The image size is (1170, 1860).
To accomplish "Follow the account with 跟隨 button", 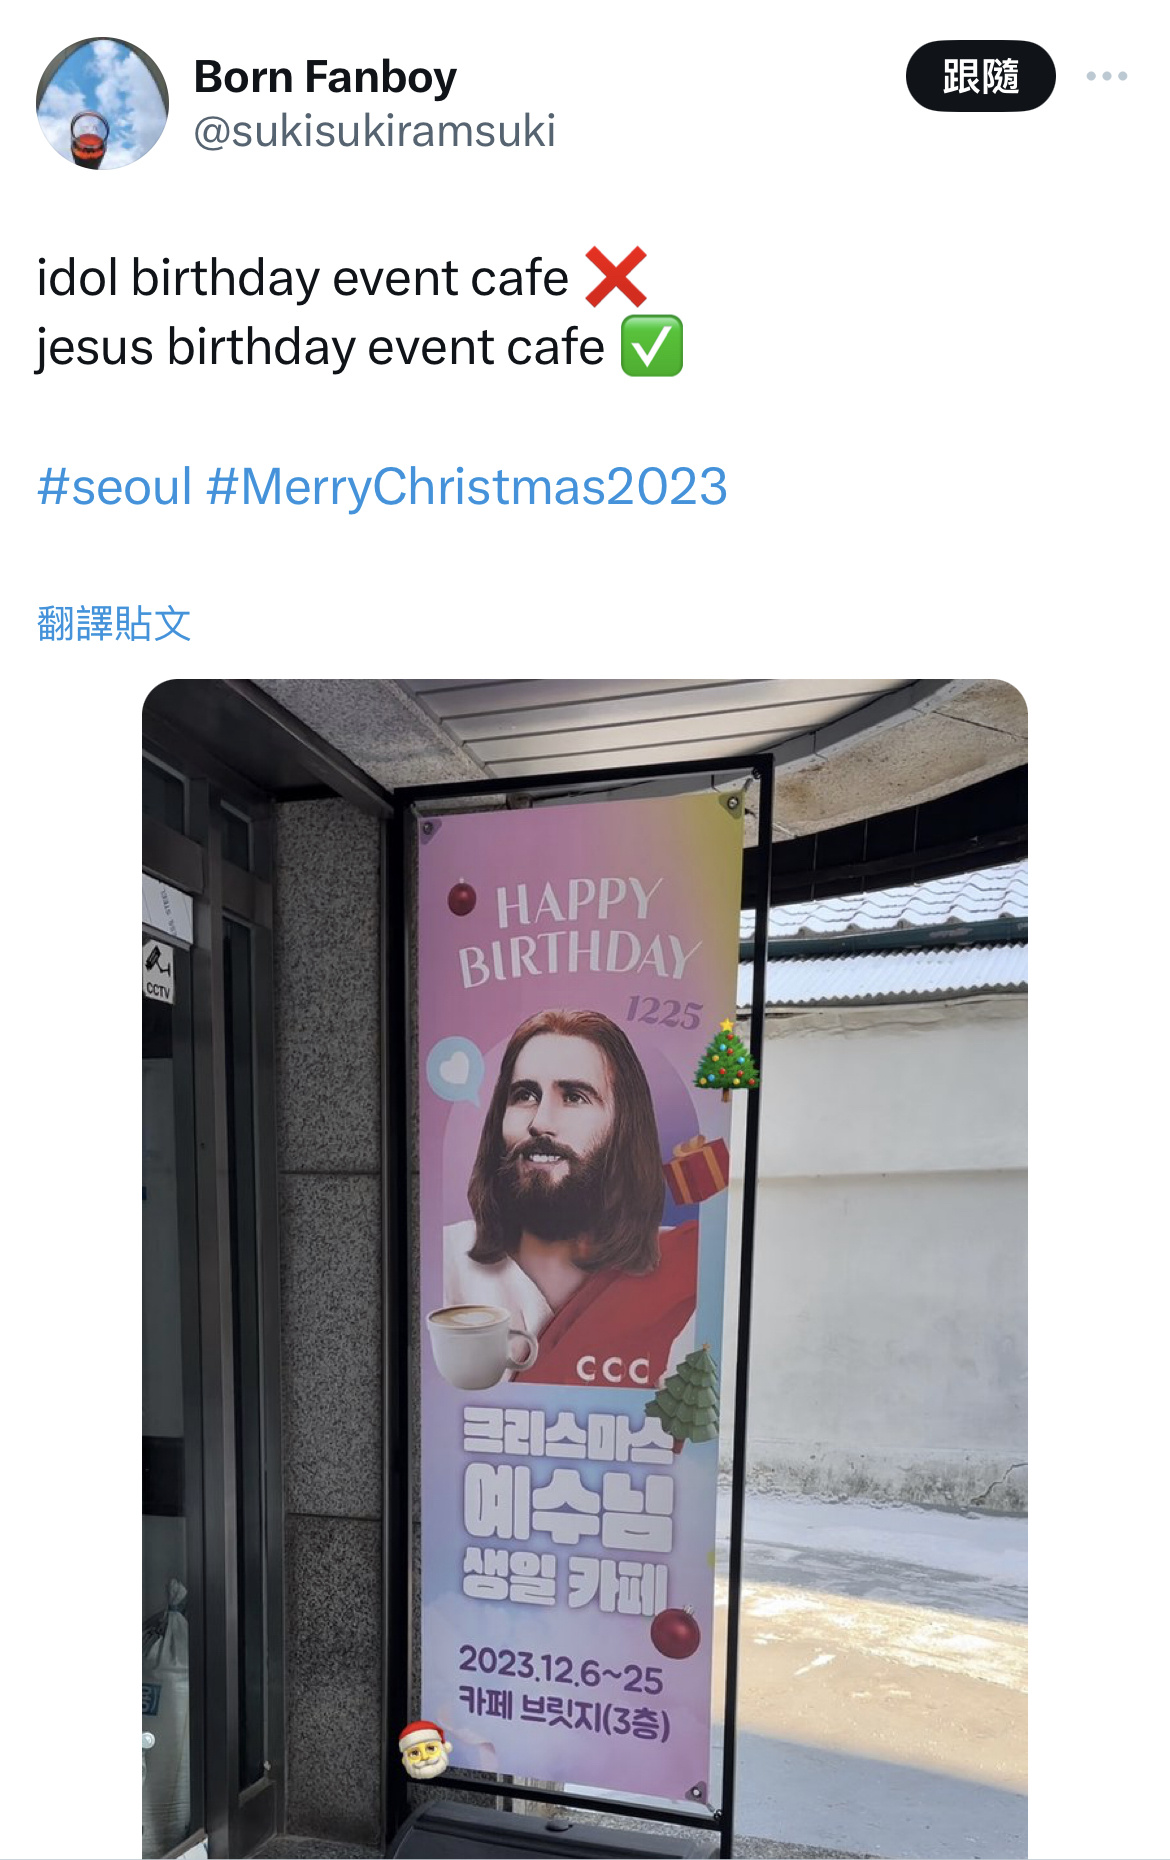I will tap(980, 76).
